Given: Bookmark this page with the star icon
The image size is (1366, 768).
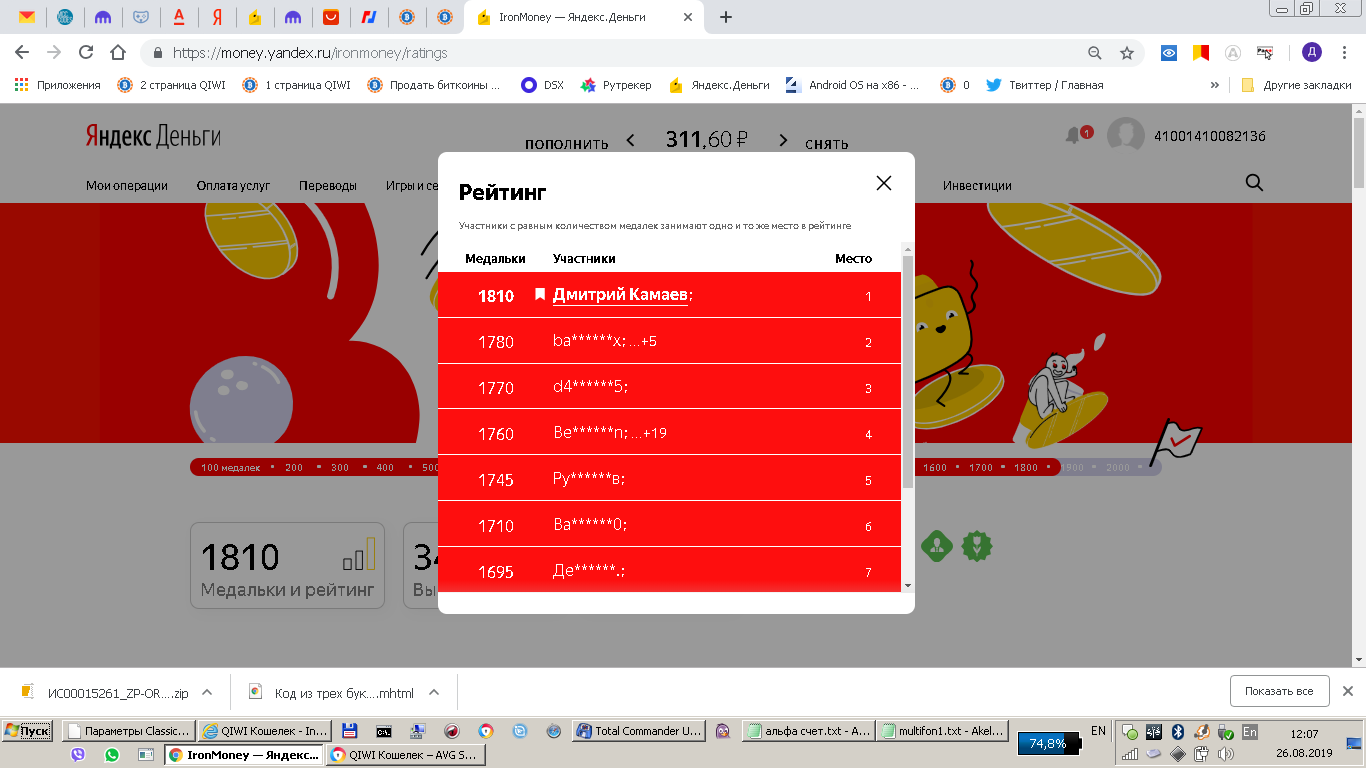Looking at the screenshot, I should click(x=1127, y=53).
